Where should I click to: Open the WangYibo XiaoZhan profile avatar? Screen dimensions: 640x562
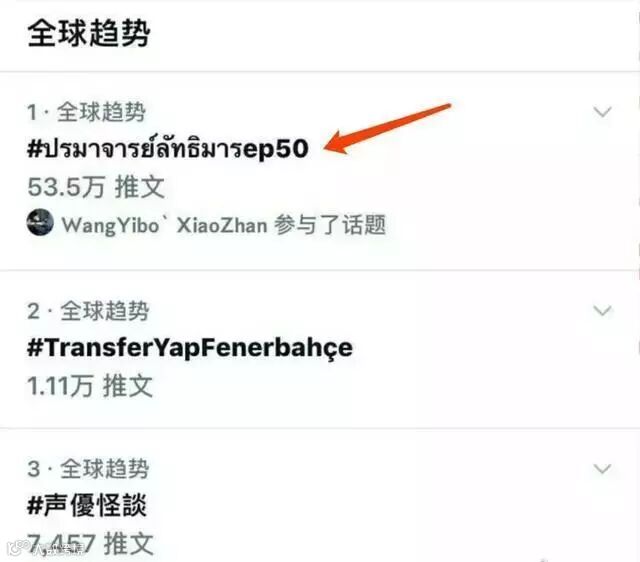[40, 222]
